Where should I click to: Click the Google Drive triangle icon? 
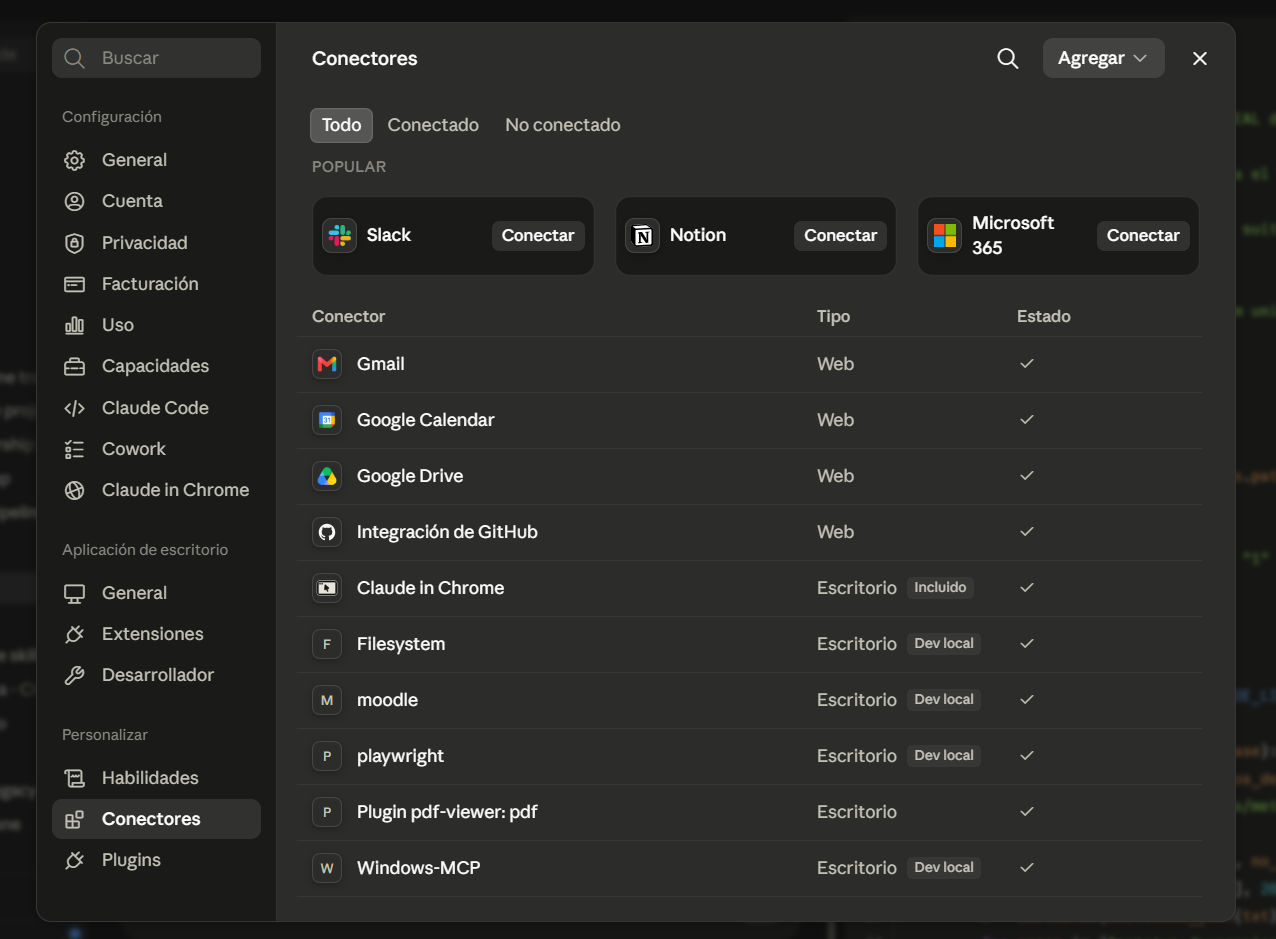[x=327, y=476]
